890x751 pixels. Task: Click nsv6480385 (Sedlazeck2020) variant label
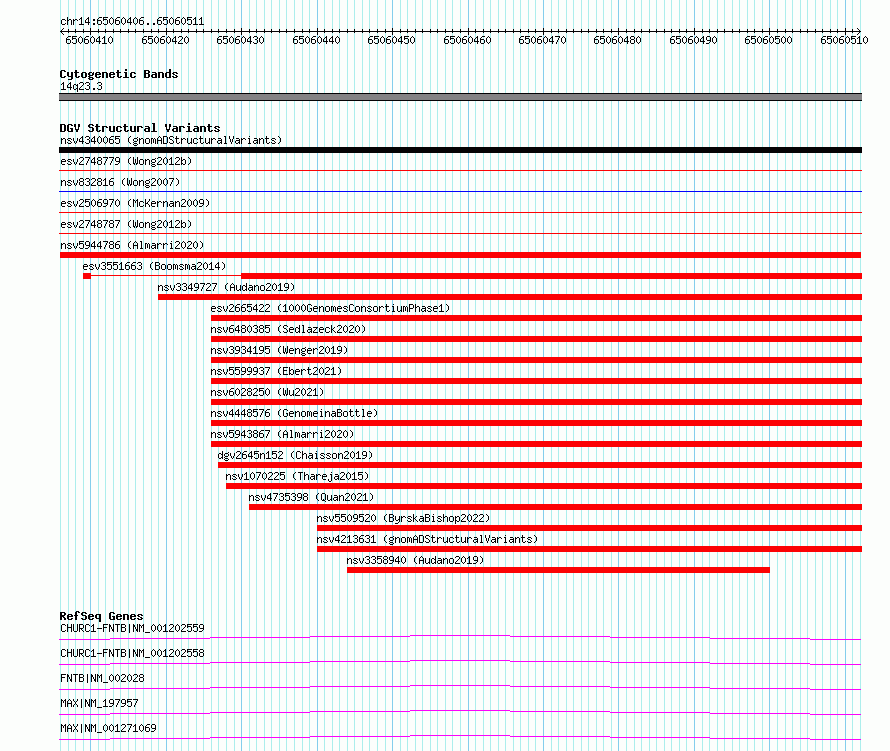click(288, 329)
